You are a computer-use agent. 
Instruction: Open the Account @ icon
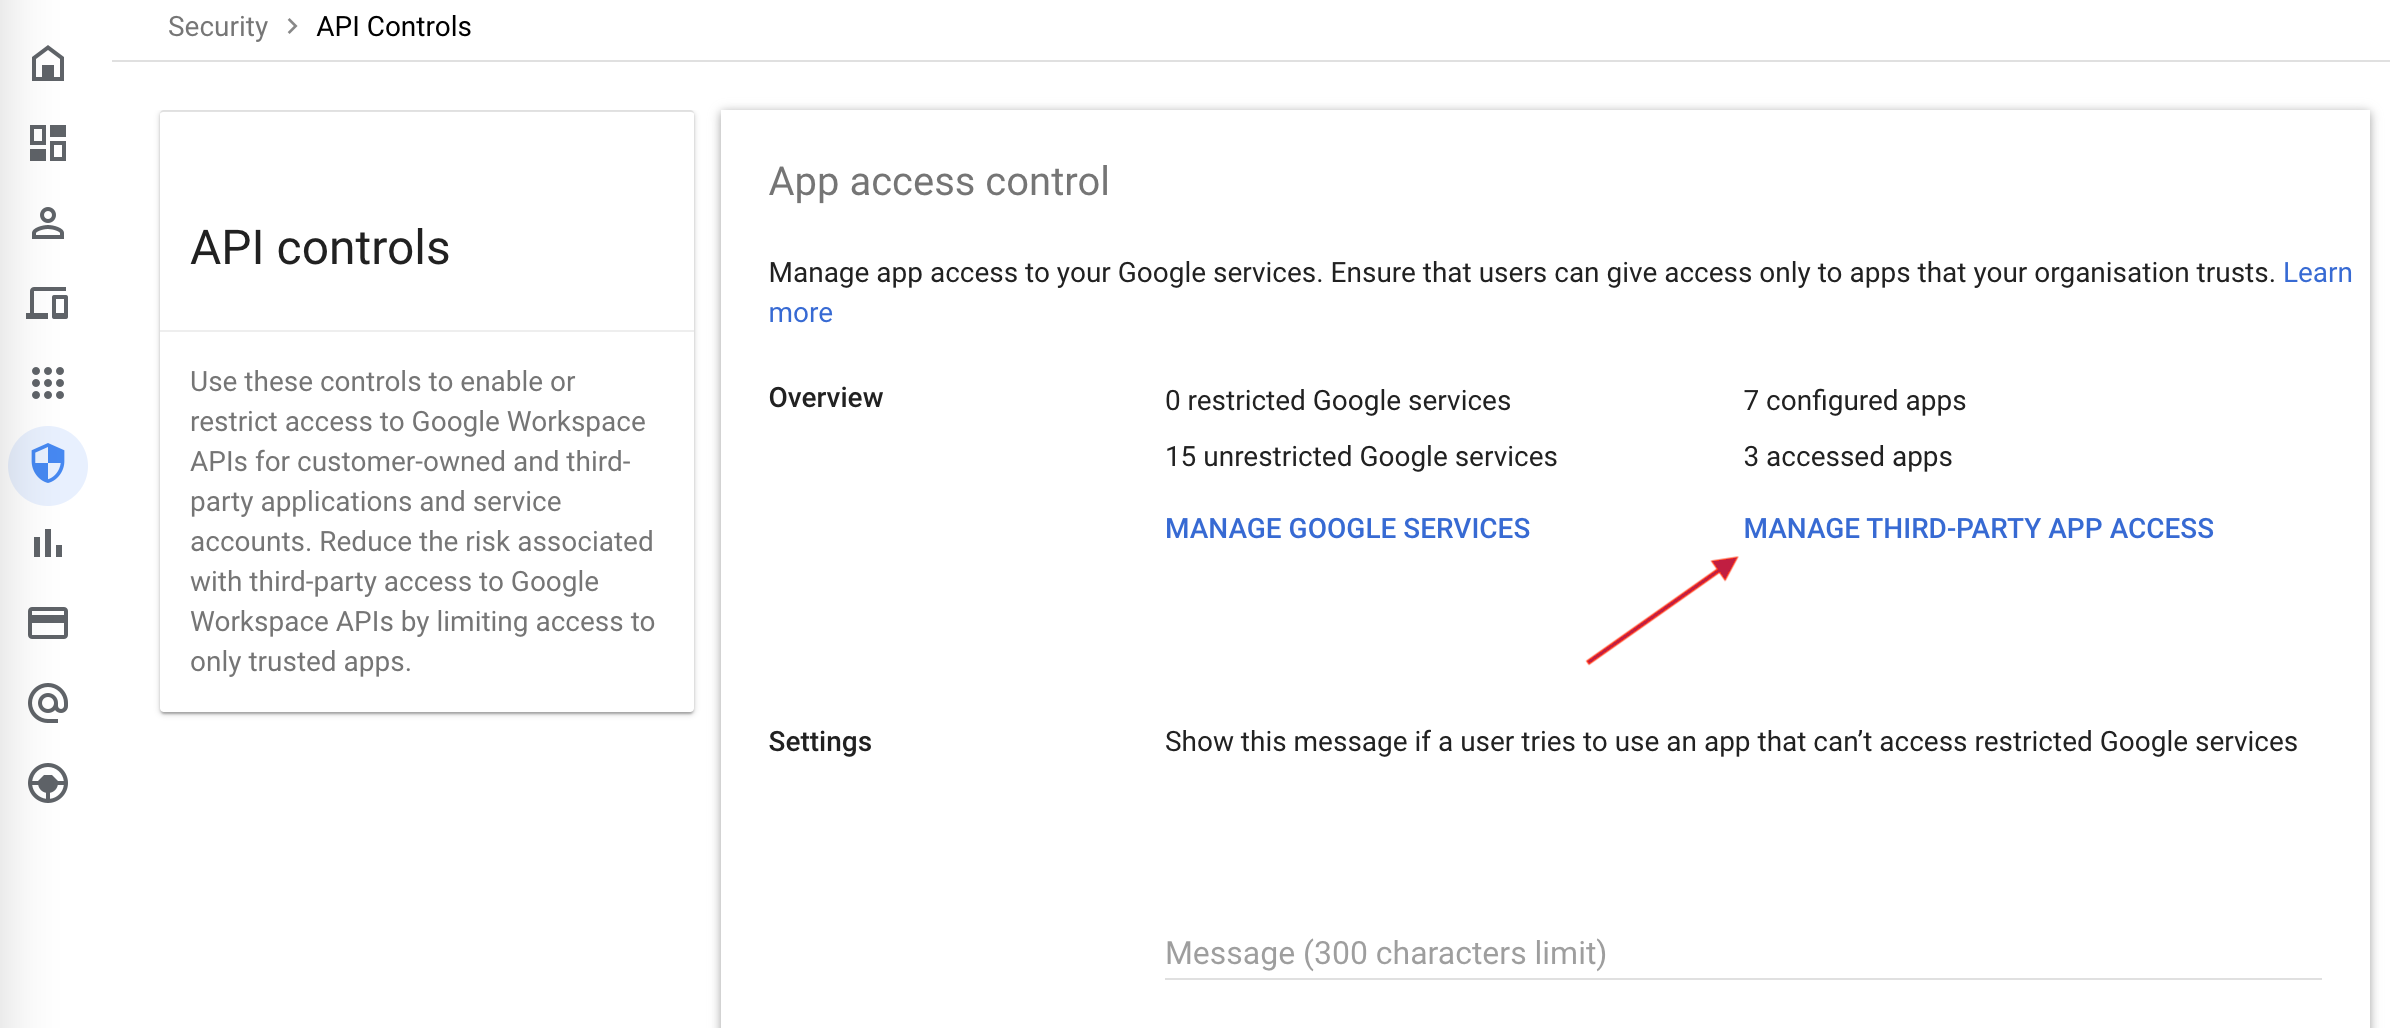point(48,703)
